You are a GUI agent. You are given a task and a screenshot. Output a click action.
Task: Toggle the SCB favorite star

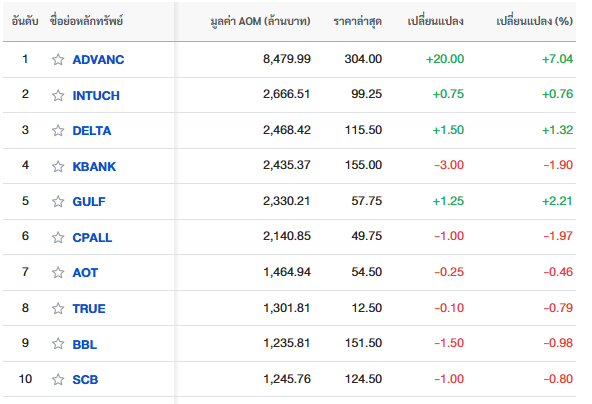(58, 379)
